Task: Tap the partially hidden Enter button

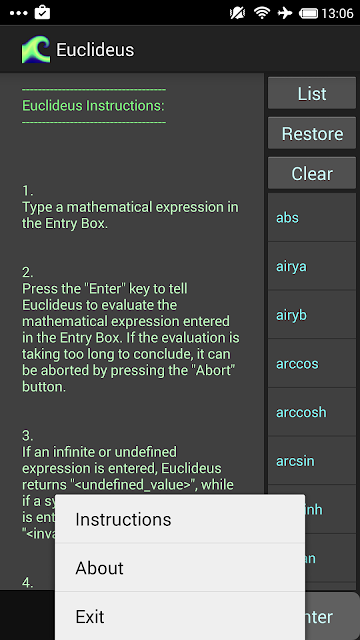Action: (332, 616)
